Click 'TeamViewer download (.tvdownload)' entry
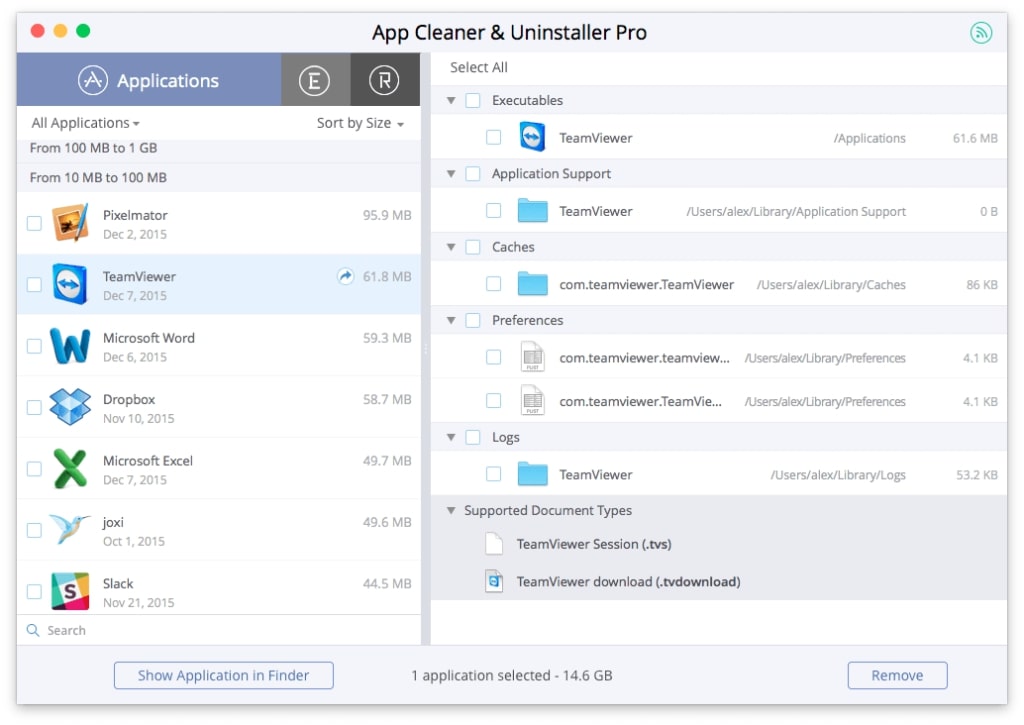The image size is (1024, 725). click(628, 581)
